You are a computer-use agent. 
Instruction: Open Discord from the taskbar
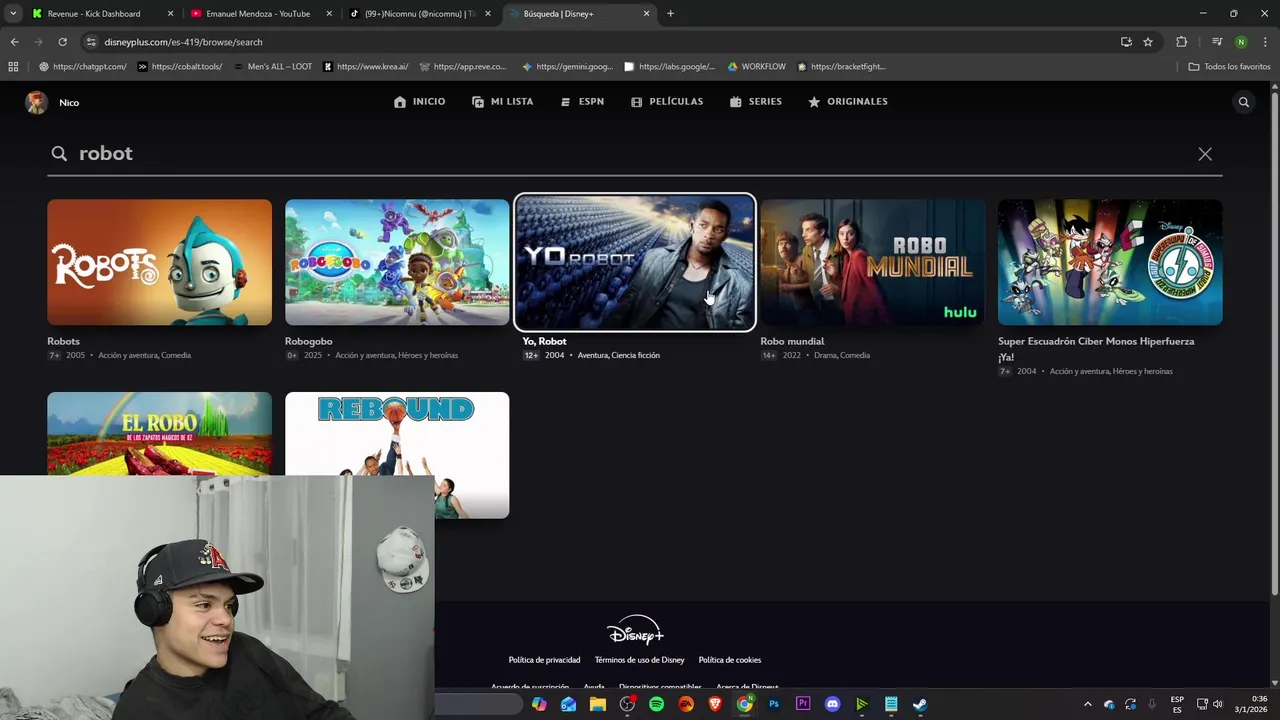(x=832, y=704)
